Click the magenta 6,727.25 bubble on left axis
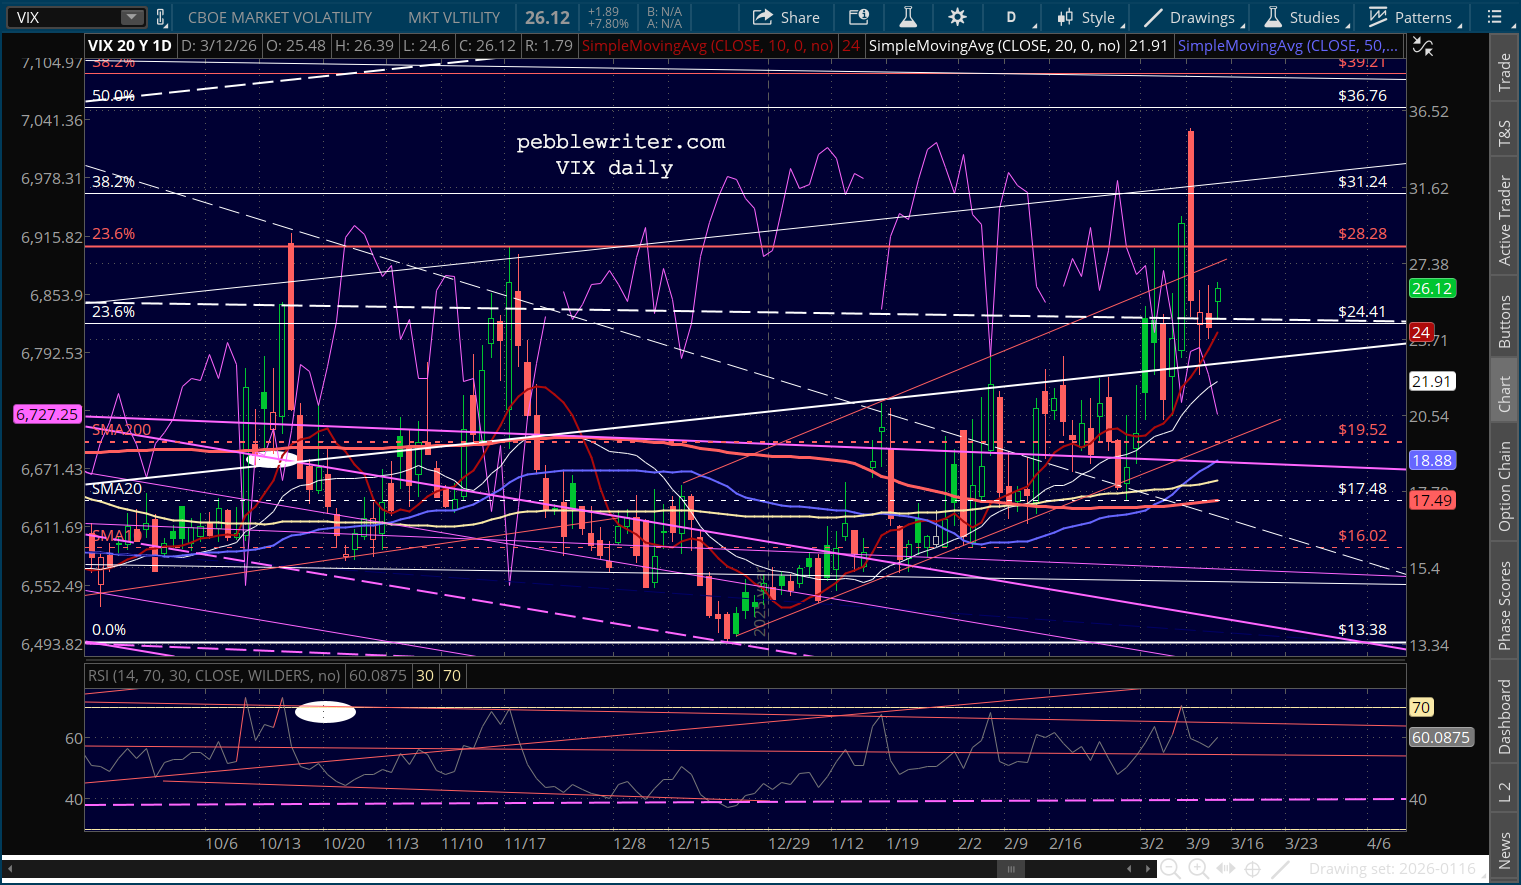 click(47, 414)
